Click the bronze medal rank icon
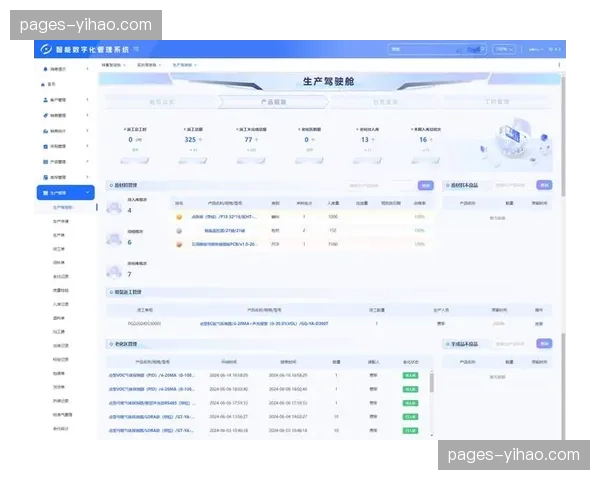Viewport: 600px width, 480px height. click(179, 244)
